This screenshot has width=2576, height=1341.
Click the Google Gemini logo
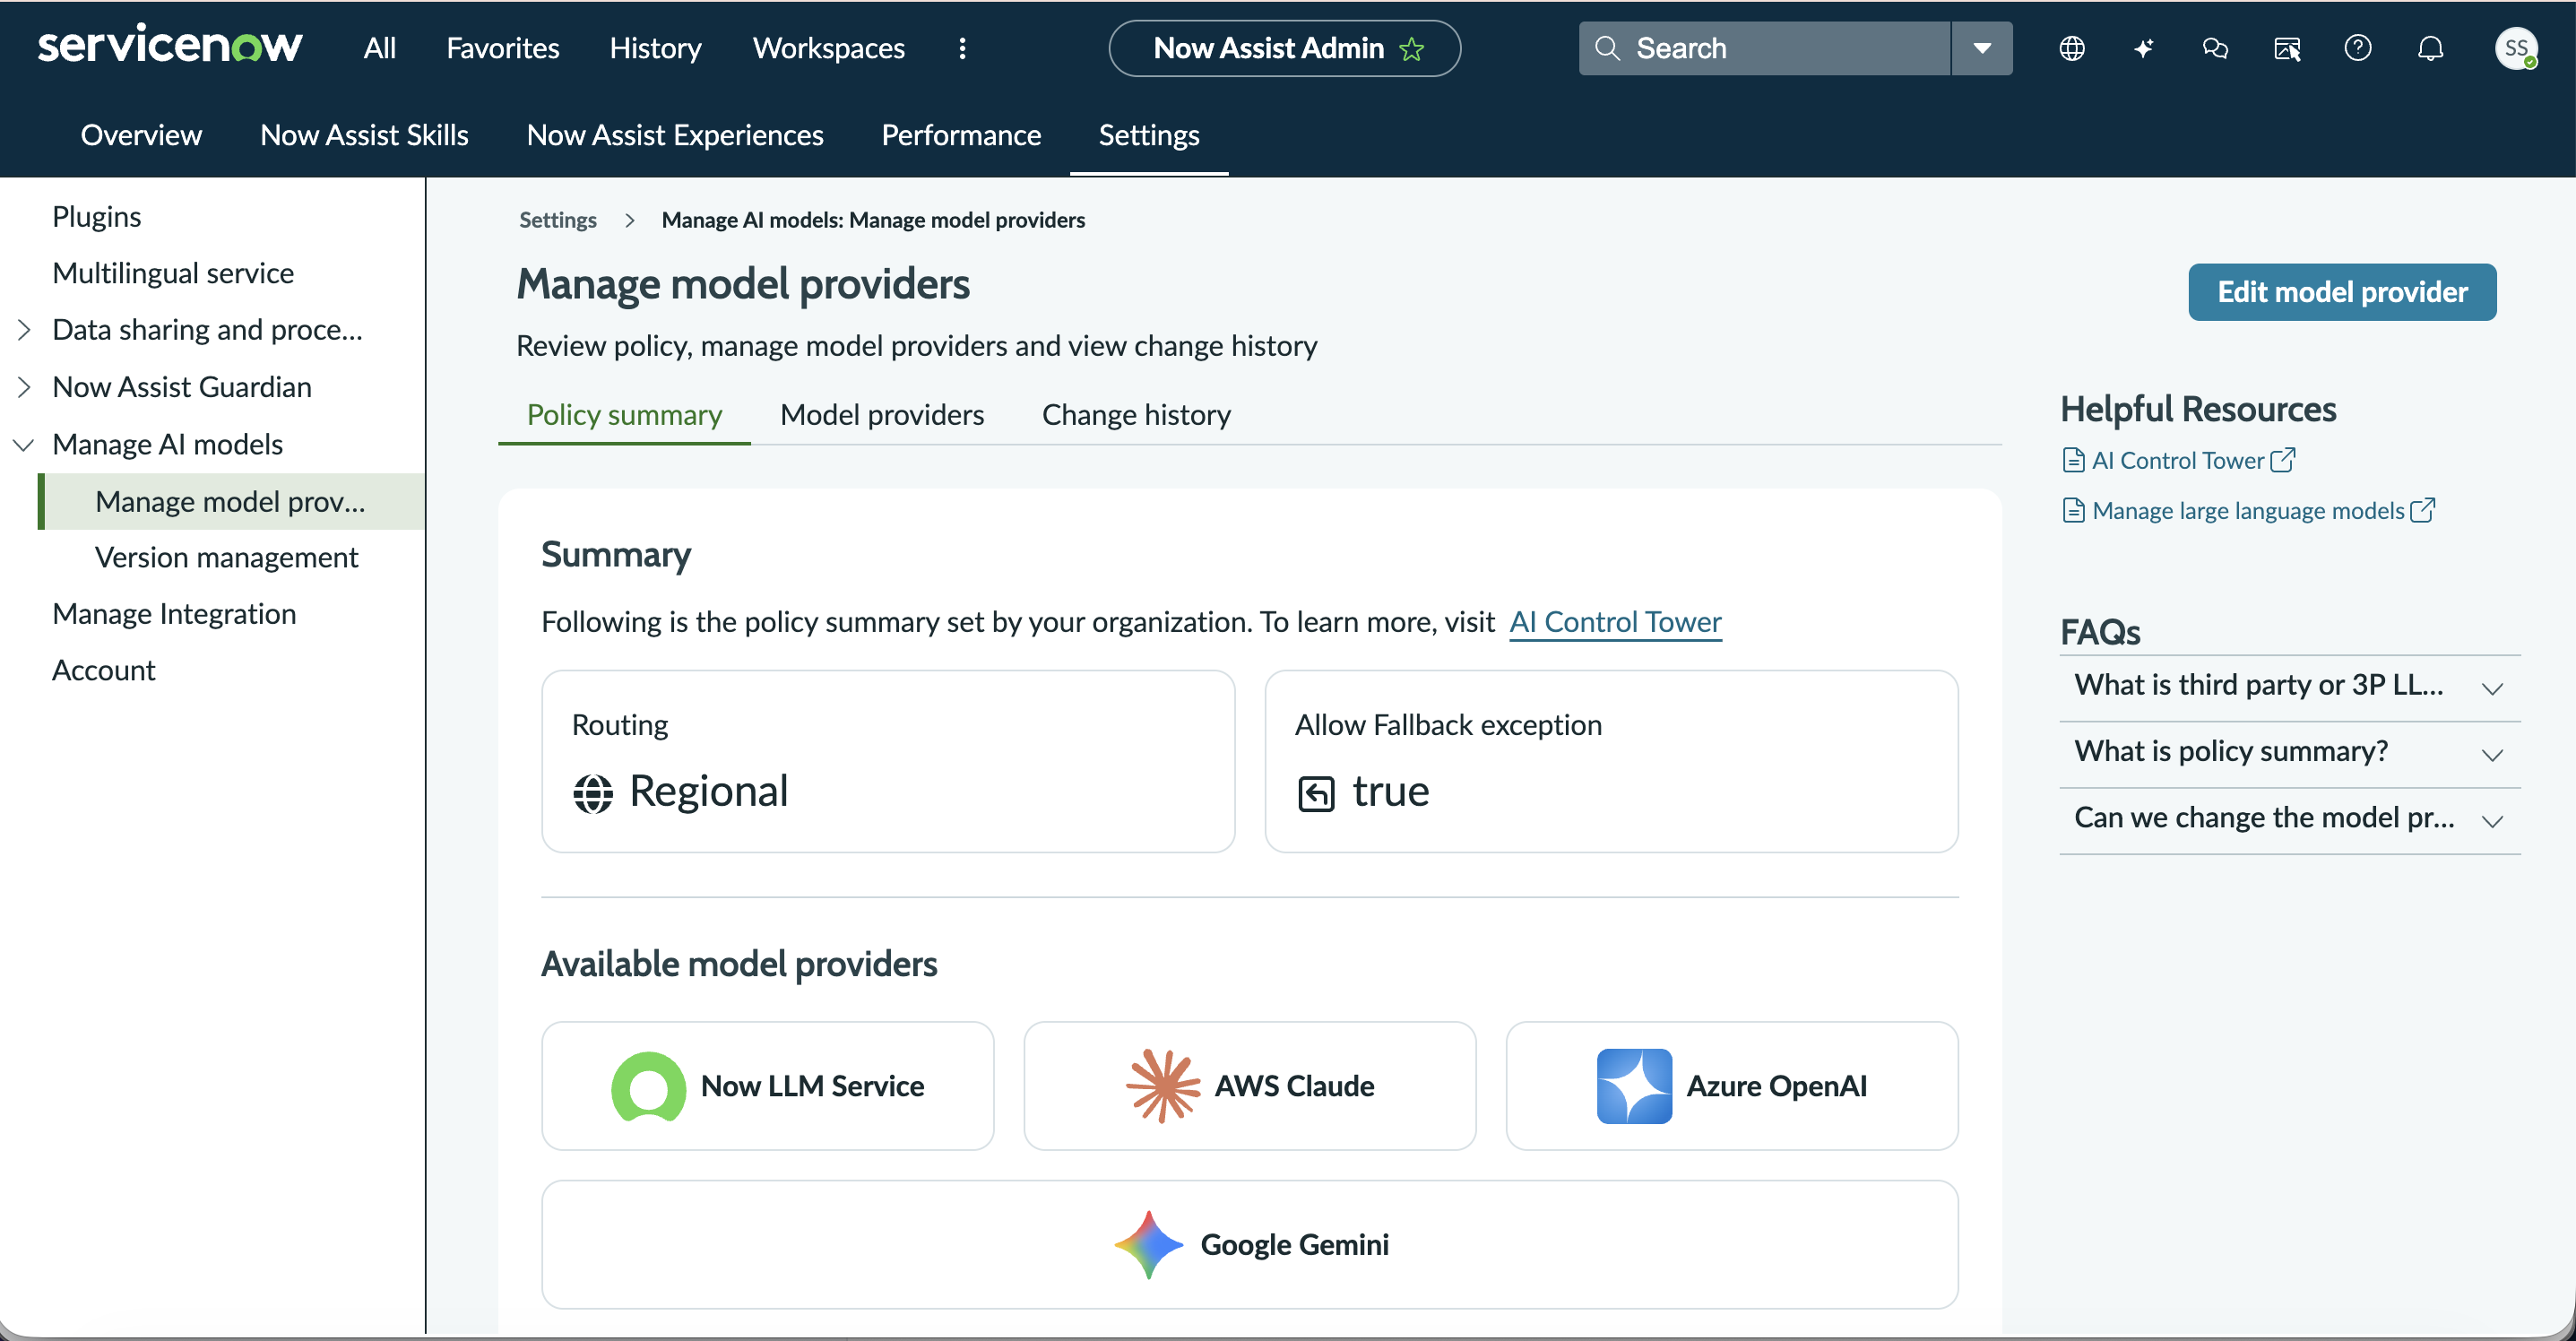[1149, 1245]
